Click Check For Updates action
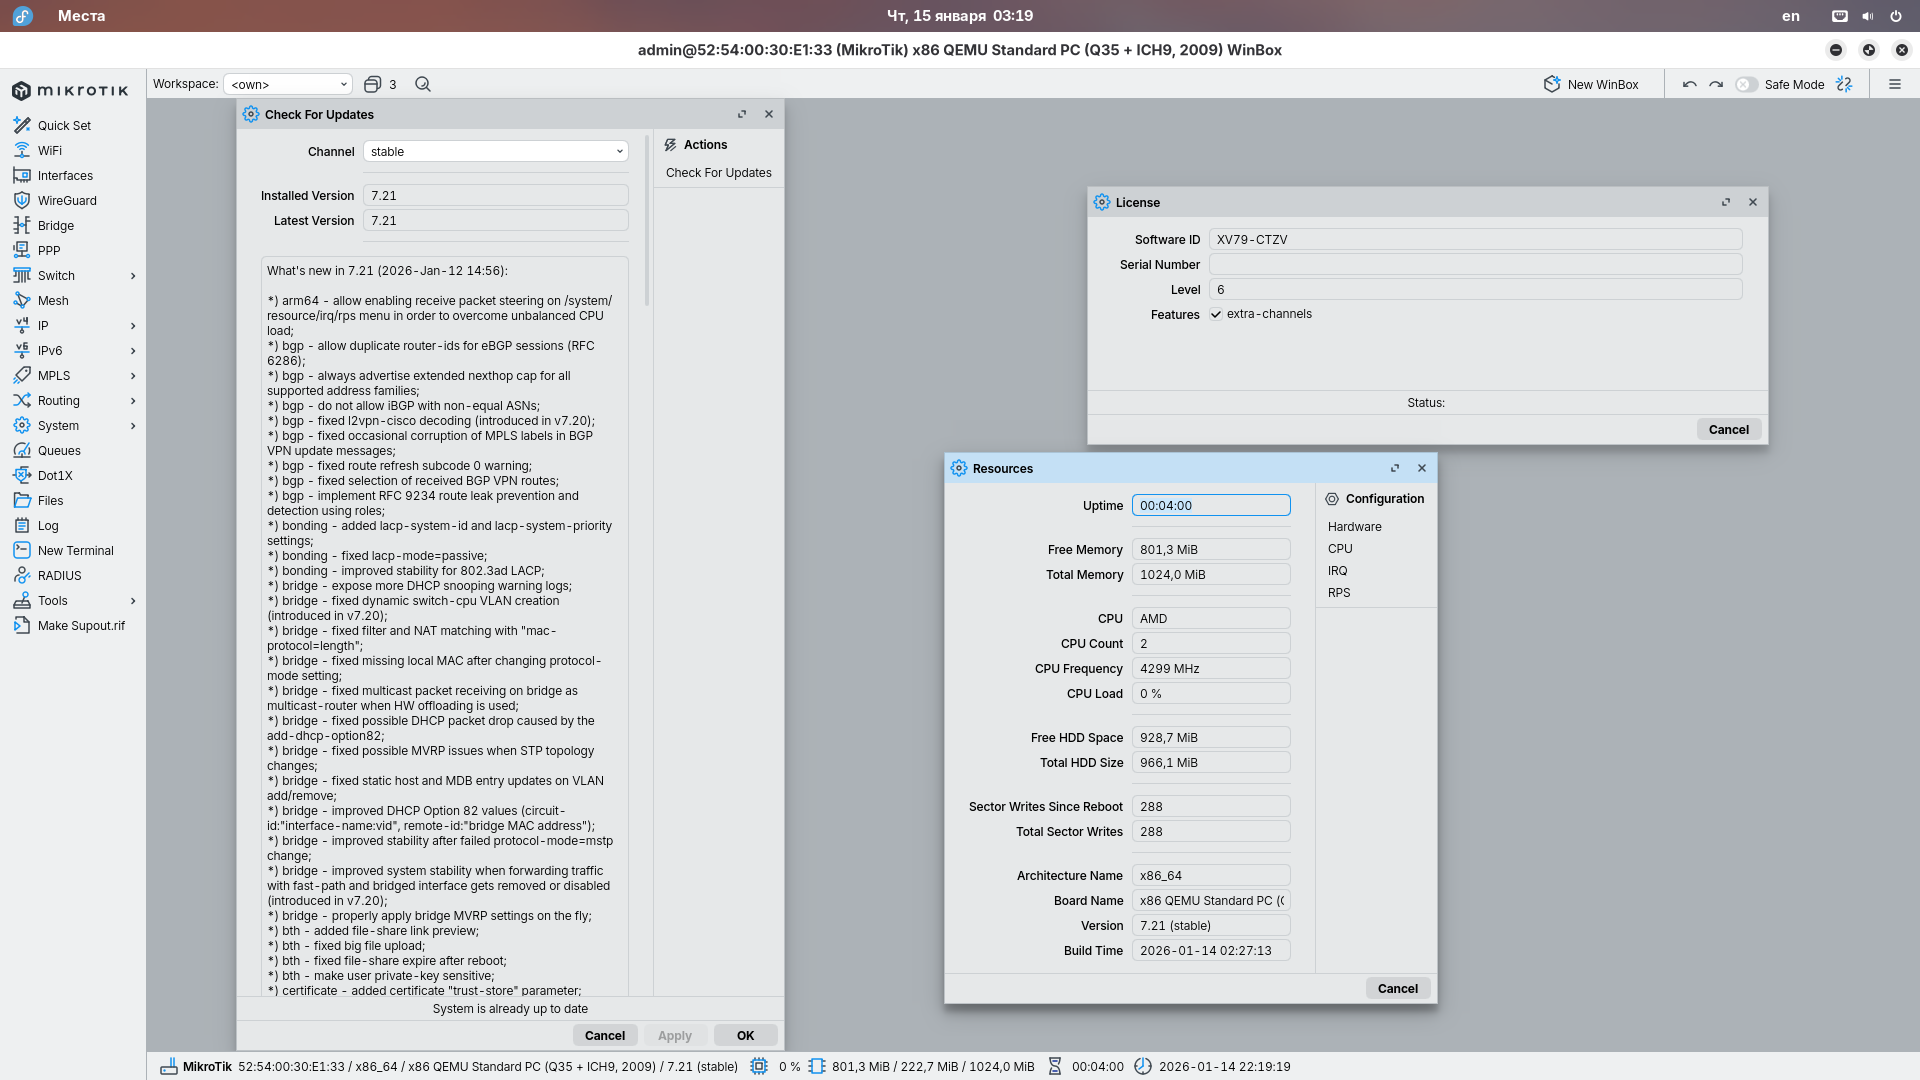Screen dimensions: 1920x1080 pos(718,173)
